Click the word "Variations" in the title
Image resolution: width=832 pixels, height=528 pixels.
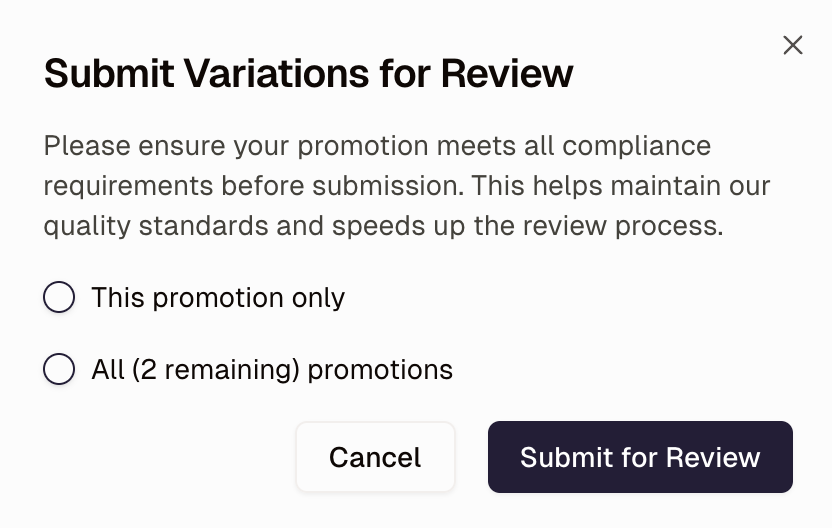[x=276, y=73]
